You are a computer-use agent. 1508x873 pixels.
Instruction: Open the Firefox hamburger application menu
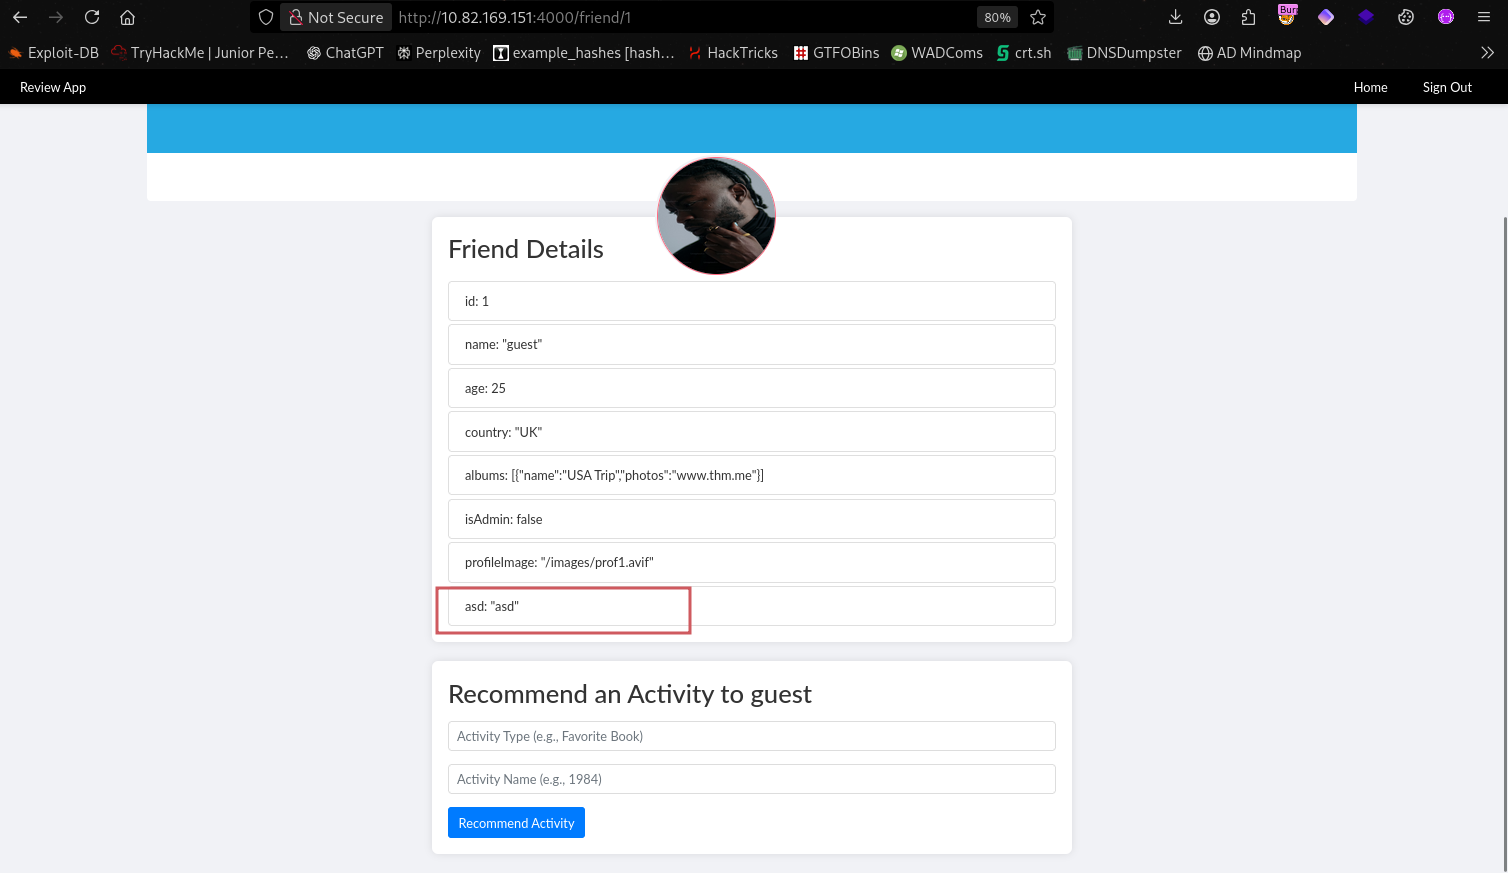[x=1484, y=17]
